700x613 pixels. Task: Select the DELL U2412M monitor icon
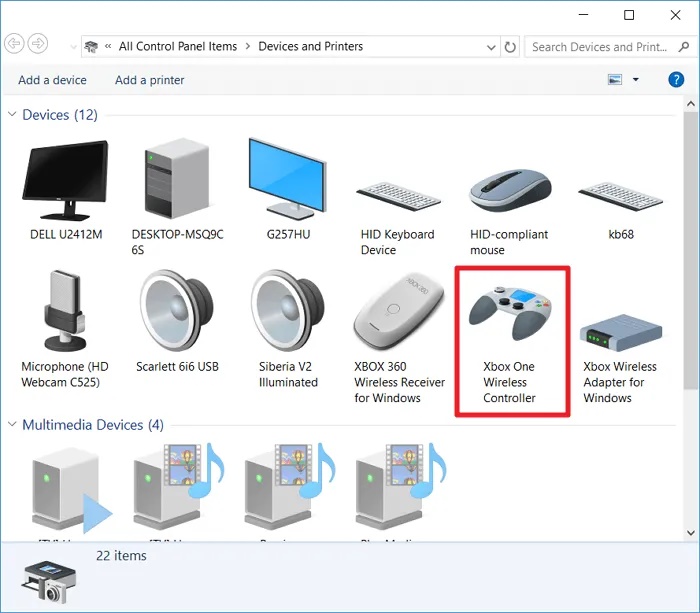[x=66, y=180]
